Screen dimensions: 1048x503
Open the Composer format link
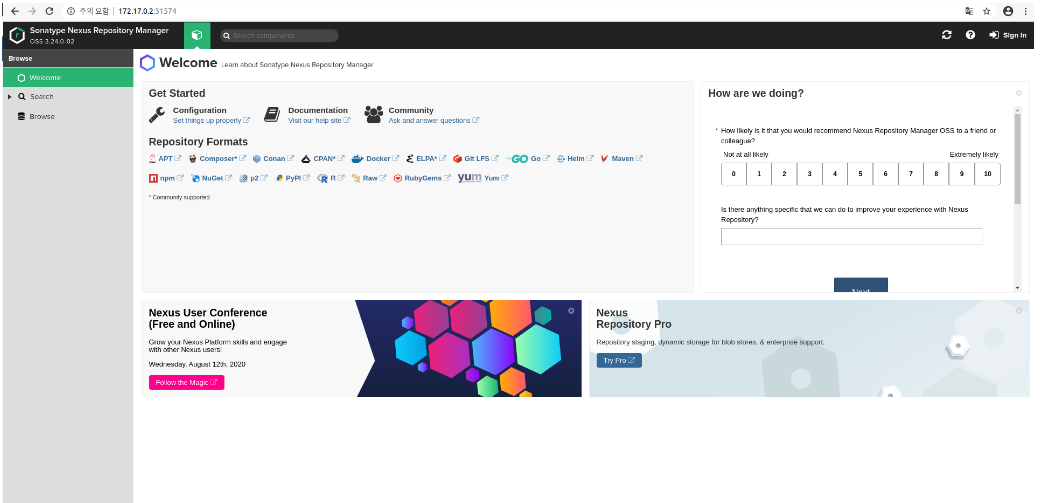217,159
